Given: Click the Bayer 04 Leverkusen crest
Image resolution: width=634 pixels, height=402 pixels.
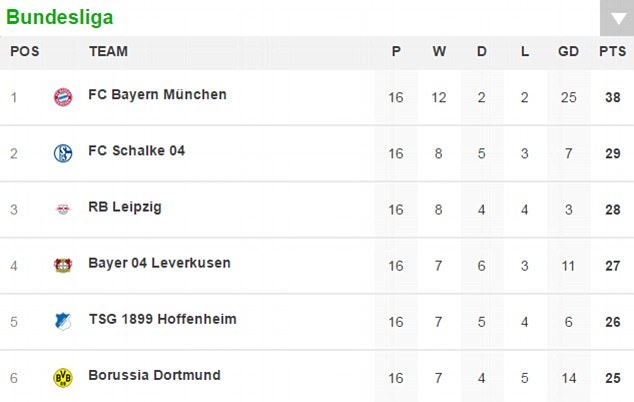Looking at the screenshot, I should (x=63, y=266).
